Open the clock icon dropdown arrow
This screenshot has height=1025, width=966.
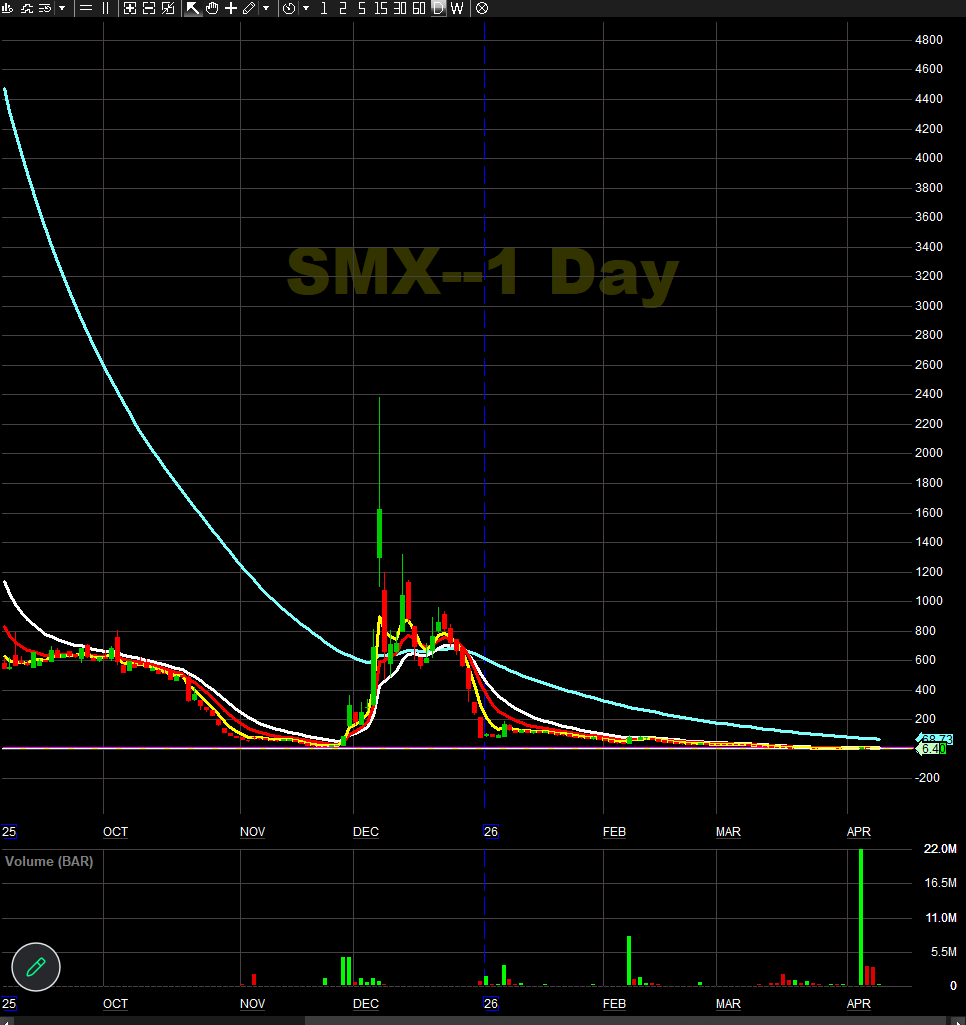pos(304,8)
